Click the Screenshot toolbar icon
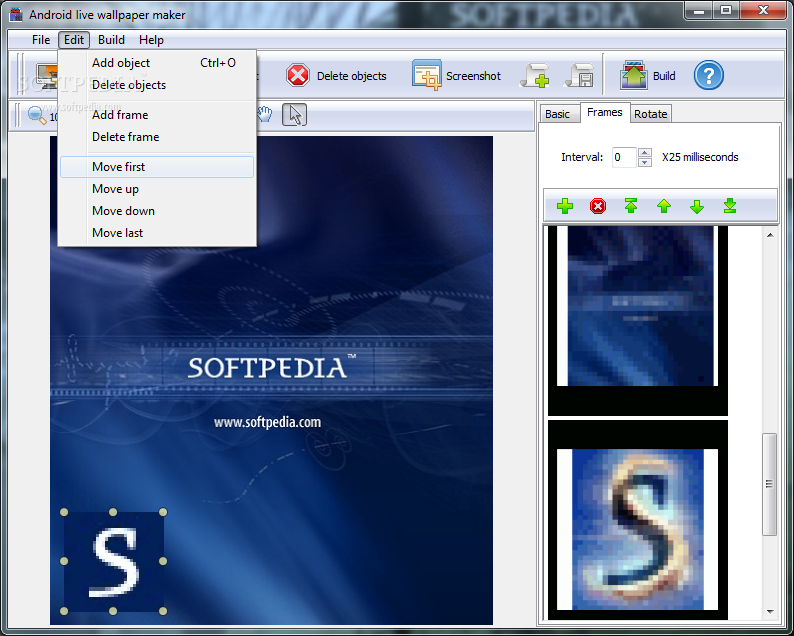 coord(426,75)
